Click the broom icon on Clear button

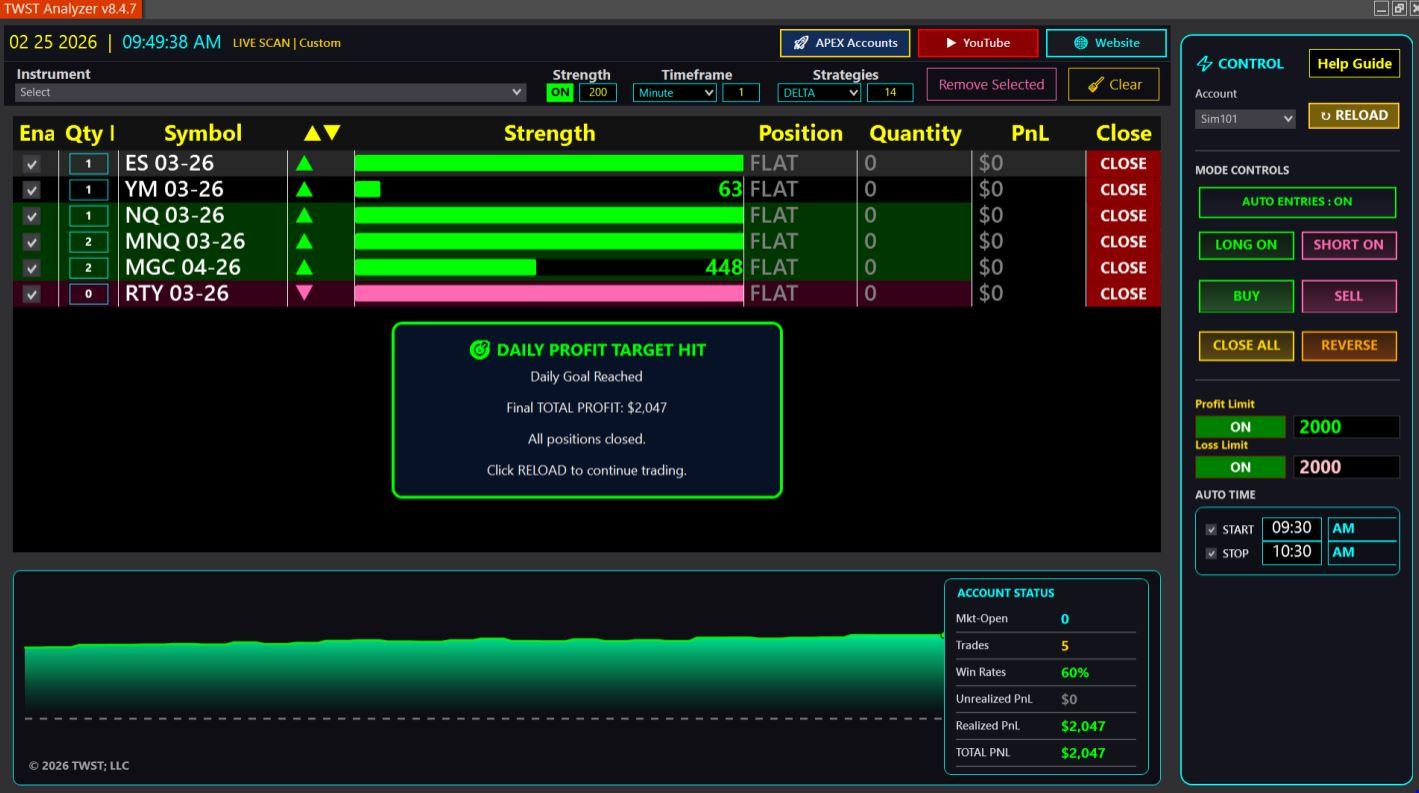[x=1096, y=85]
